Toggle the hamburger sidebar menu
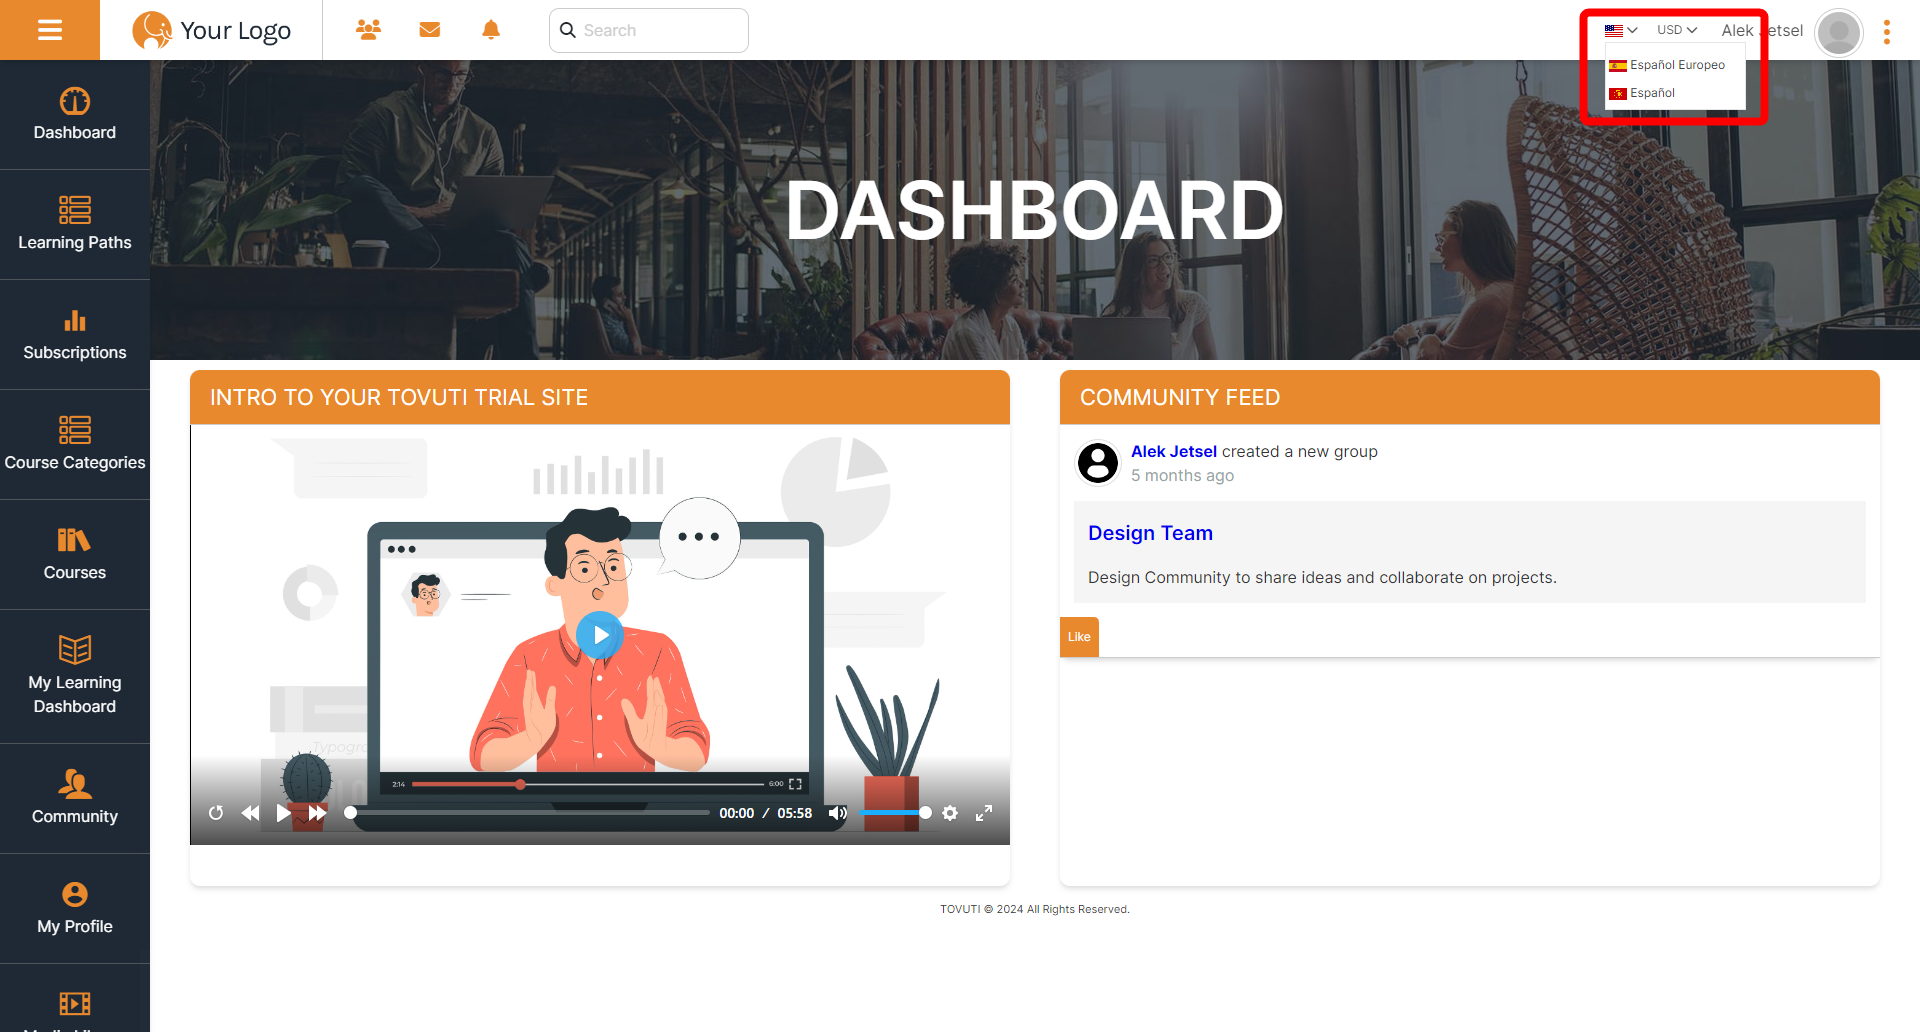This screenshot has width=1920, height=1032. (50, 30)
